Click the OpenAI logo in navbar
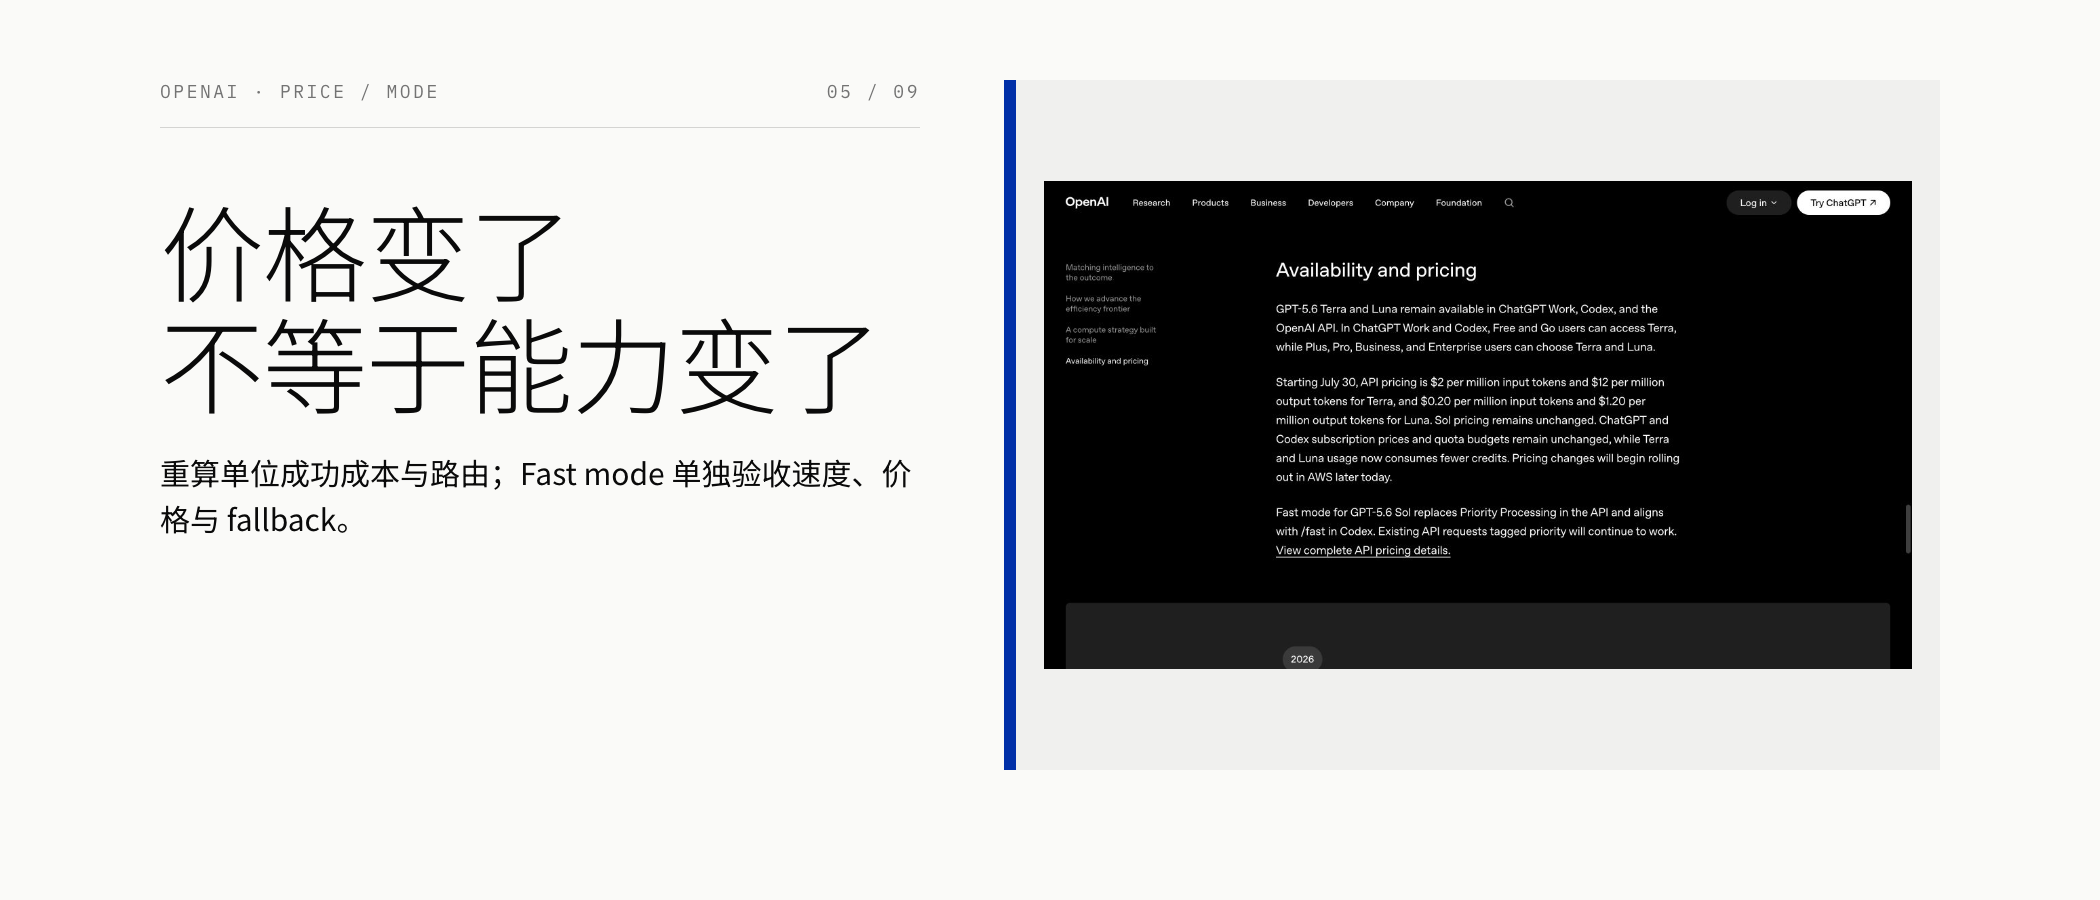This screenshot has height=900, width=2100. [1086, 202]
